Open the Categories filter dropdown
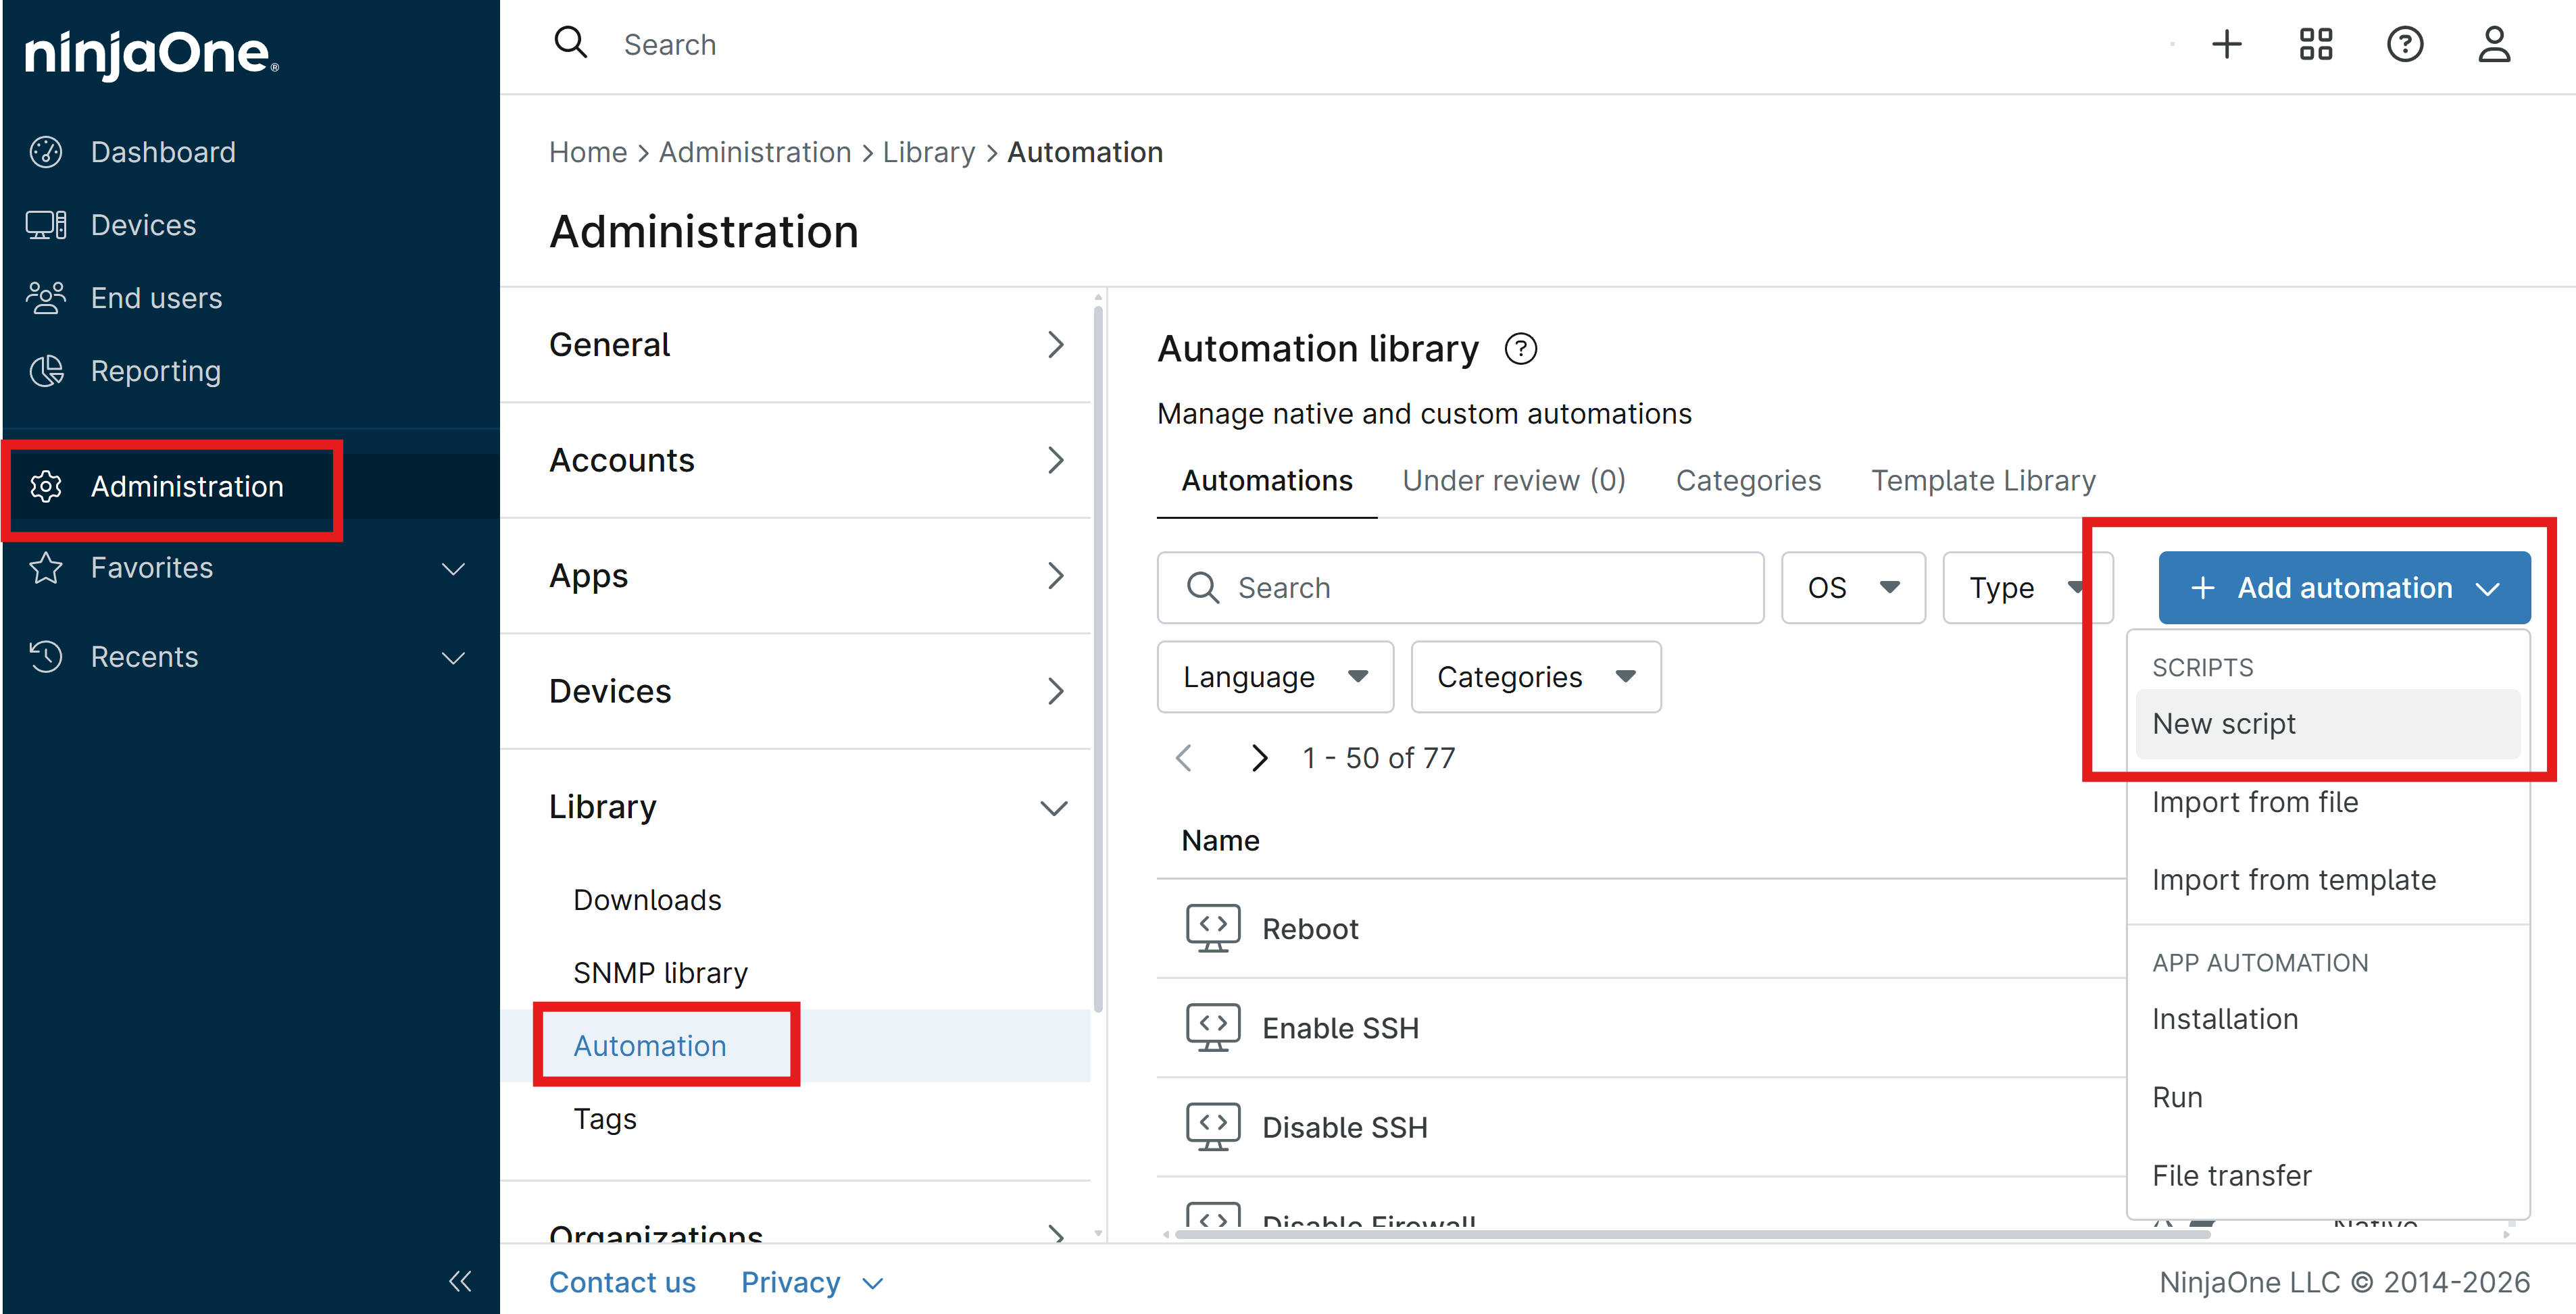This screenshot has height=1314, width=2576. (x=1536, y=677)
